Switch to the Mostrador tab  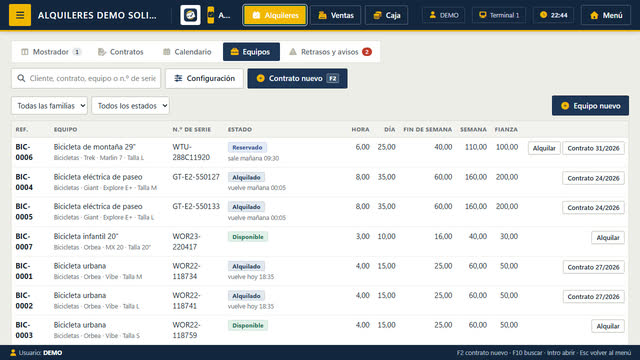(51, 52)
